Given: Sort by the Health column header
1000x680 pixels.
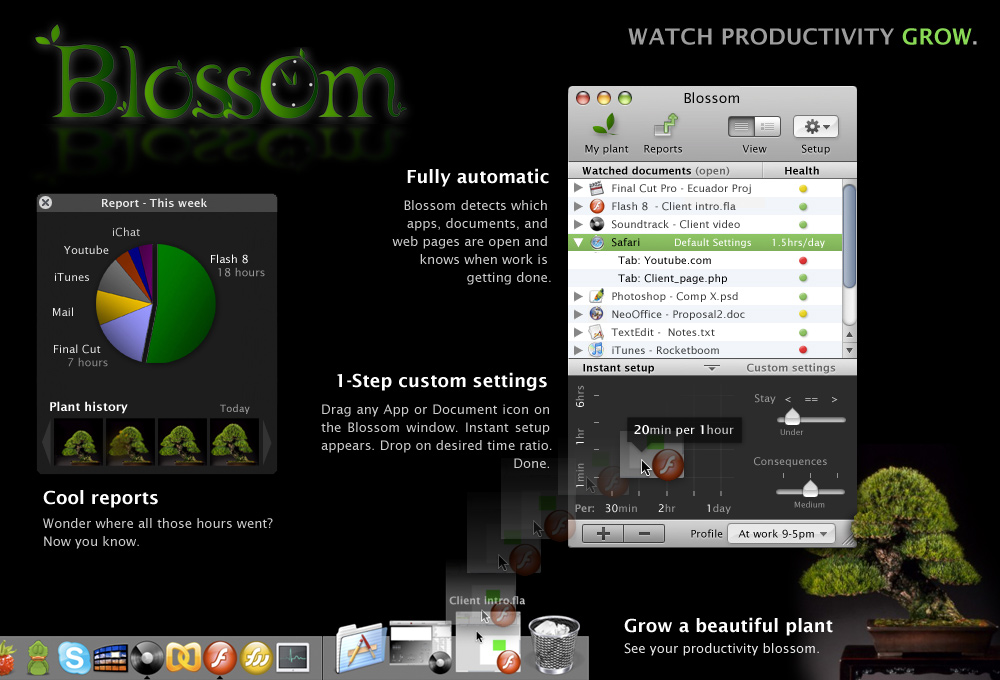Looking at the screenshot, I should point(802,170).
